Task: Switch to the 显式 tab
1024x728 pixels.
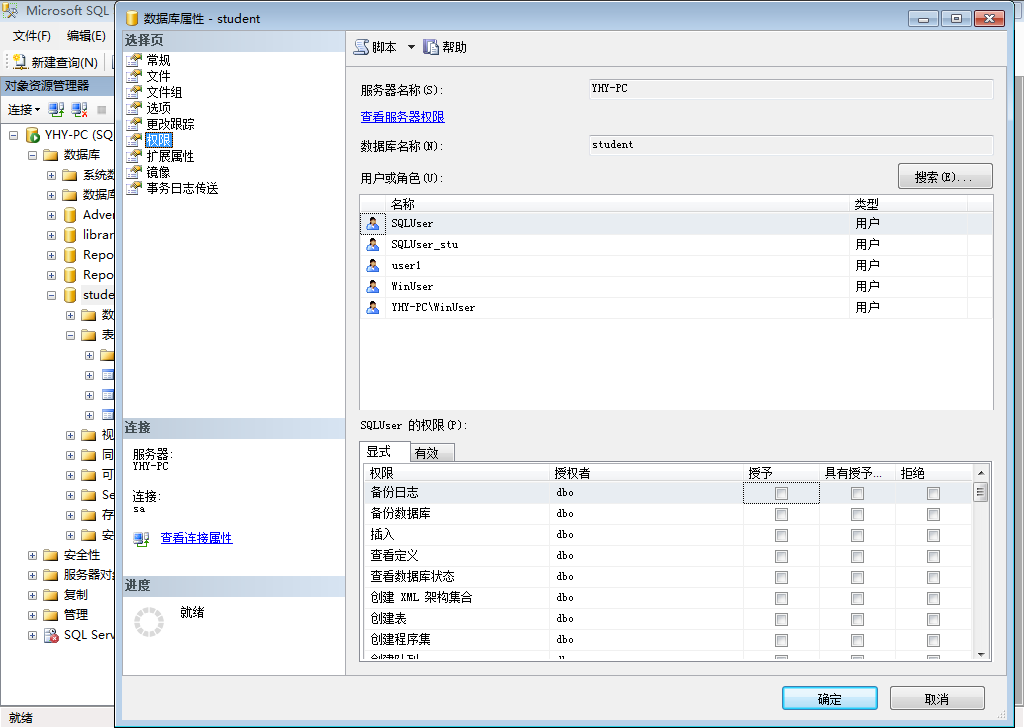Action: click(x=385, y=452)
